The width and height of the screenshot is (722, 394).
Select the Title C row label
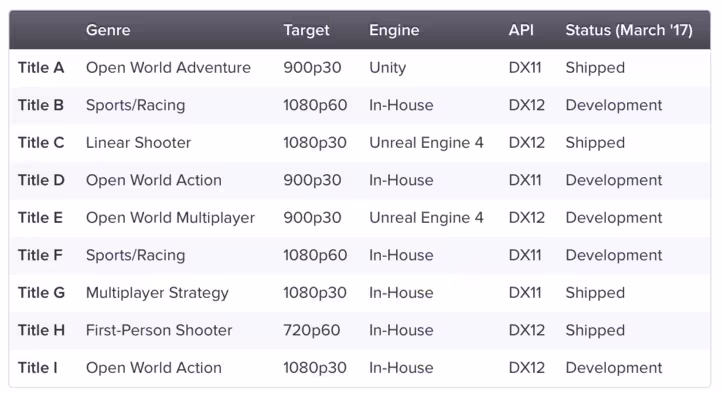[x=41, y=143]
